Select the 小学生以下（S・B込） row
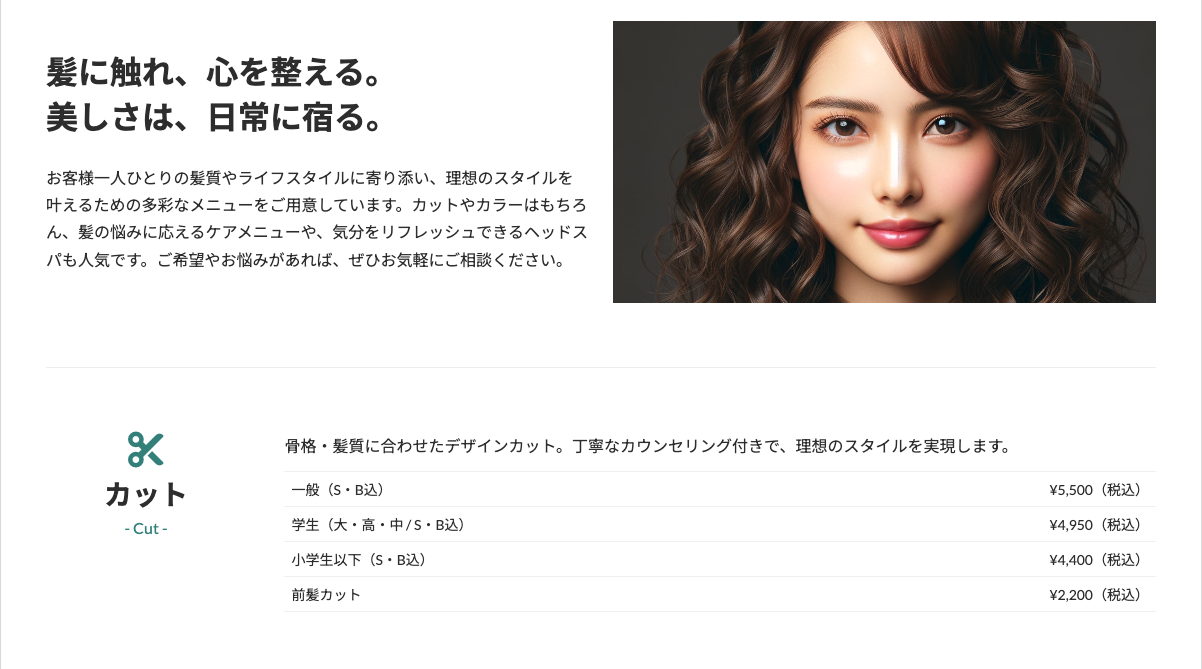Screen dimensions: 1202x669 coord(720,559)
